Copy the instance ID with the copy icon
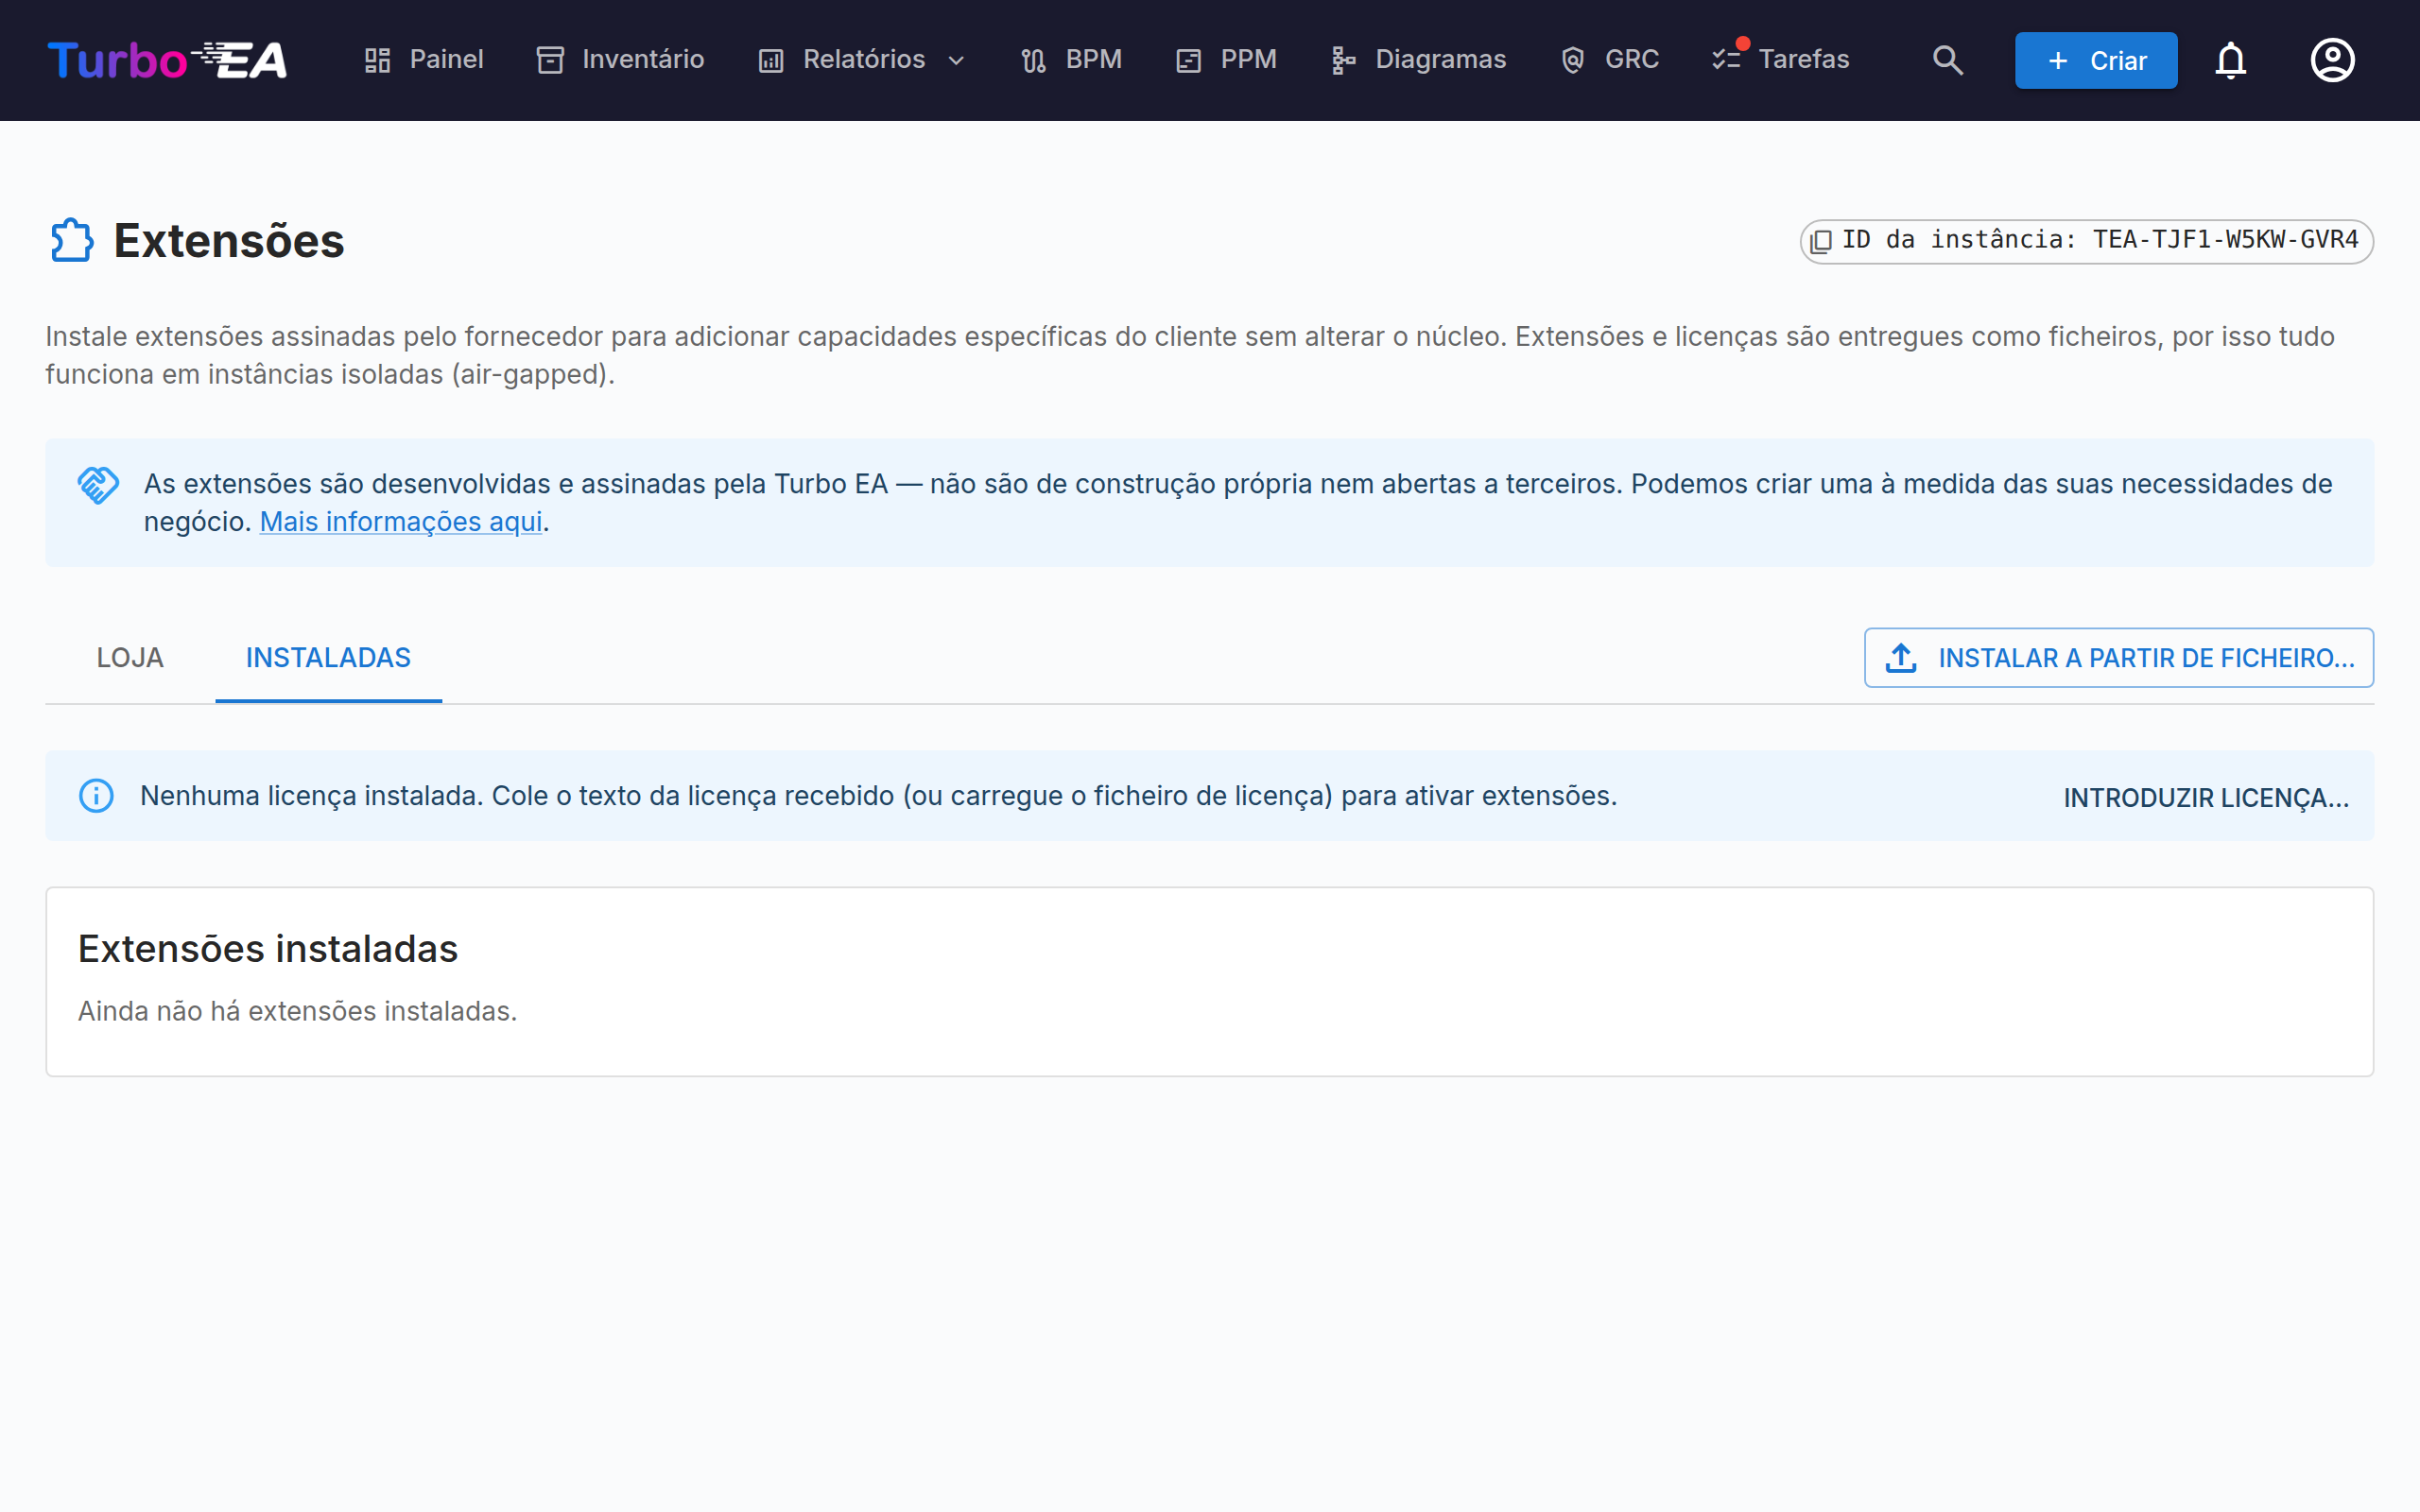The height and width of the screenshot is (1512, 2420). (1821, 241)
